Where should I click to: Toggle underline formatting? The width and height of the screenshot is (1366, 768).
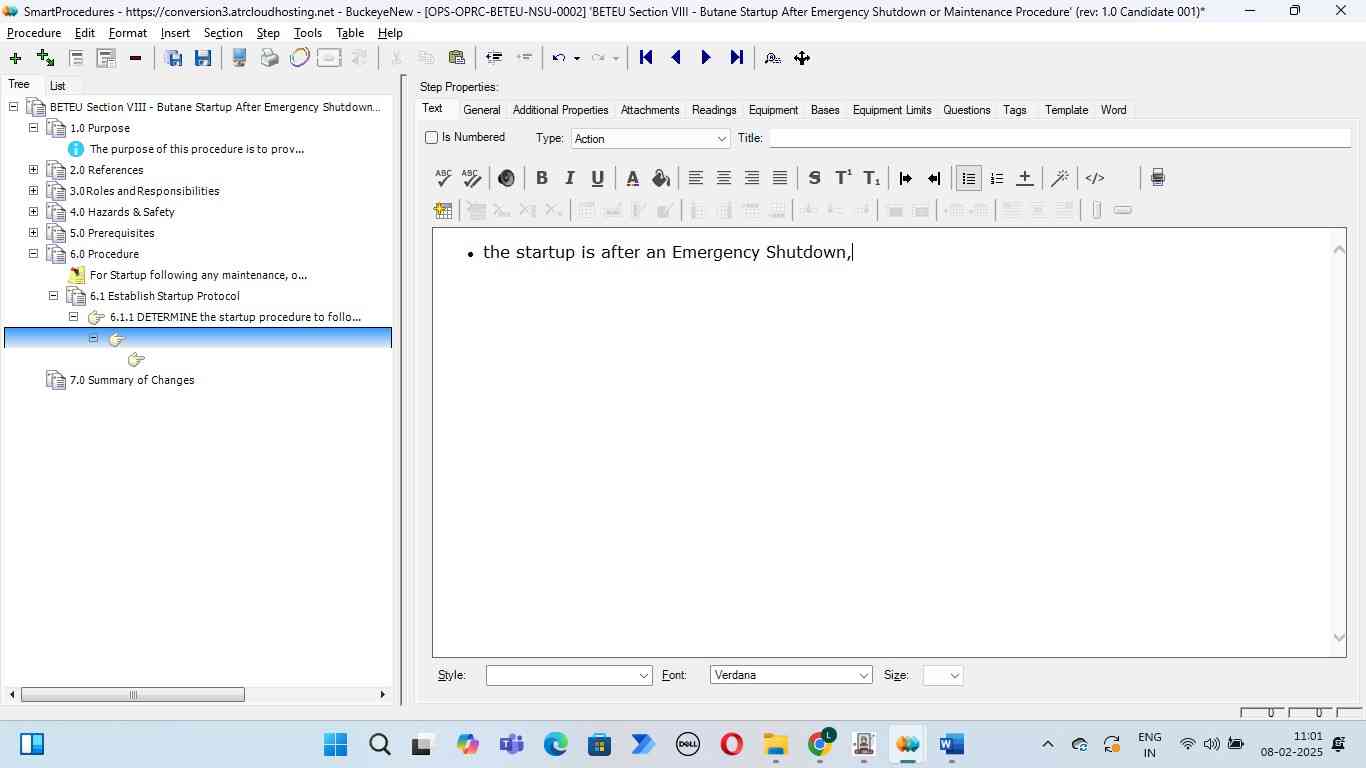tap(597, 178)
